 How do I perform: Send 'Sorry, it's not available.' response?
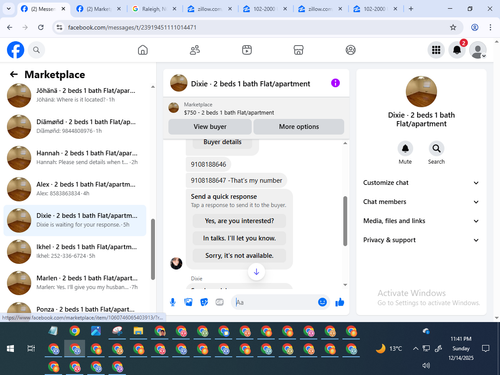coord(239,256)
